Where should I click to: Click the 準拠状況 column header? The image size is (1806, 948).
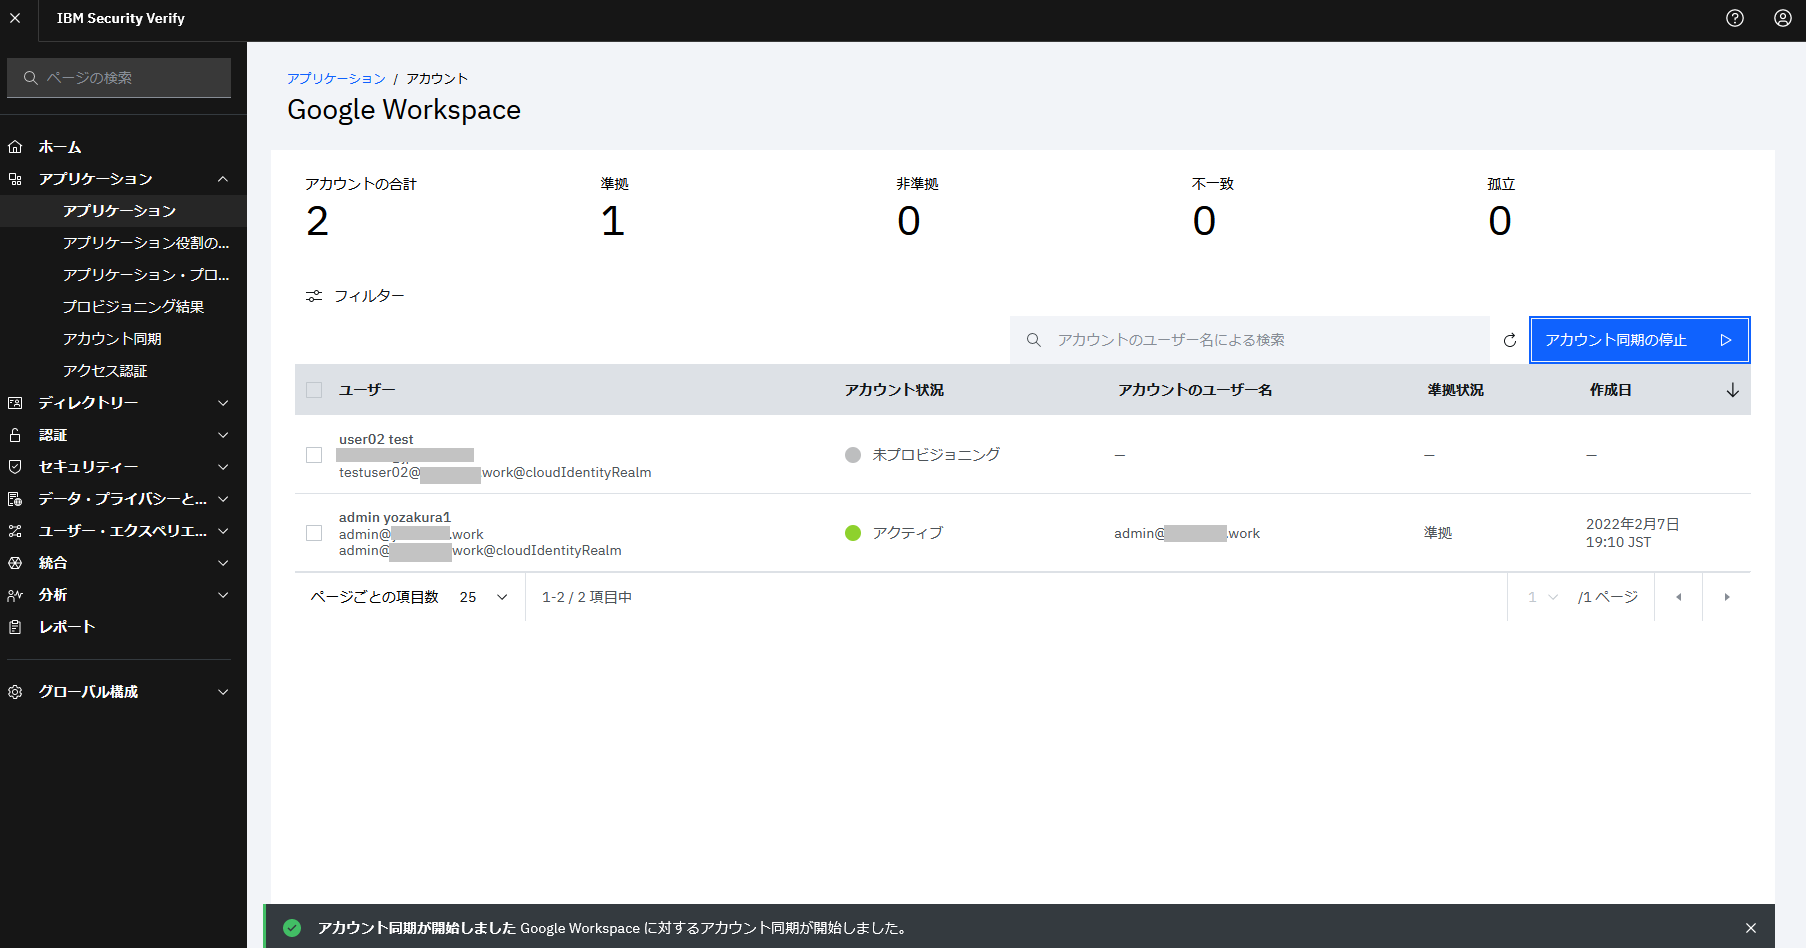pos(1456,390)
